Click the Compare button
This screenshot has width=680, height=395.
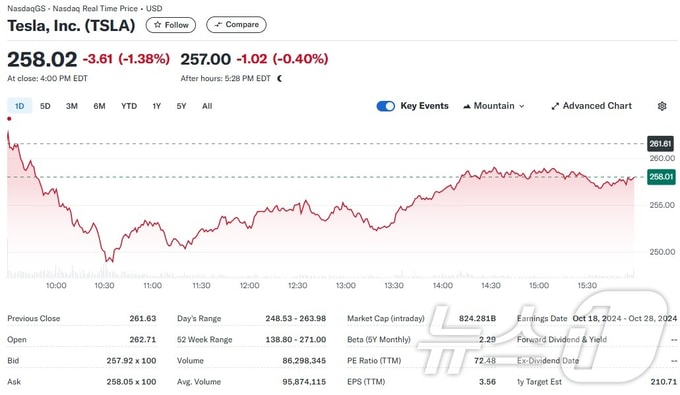coord(236,25)
